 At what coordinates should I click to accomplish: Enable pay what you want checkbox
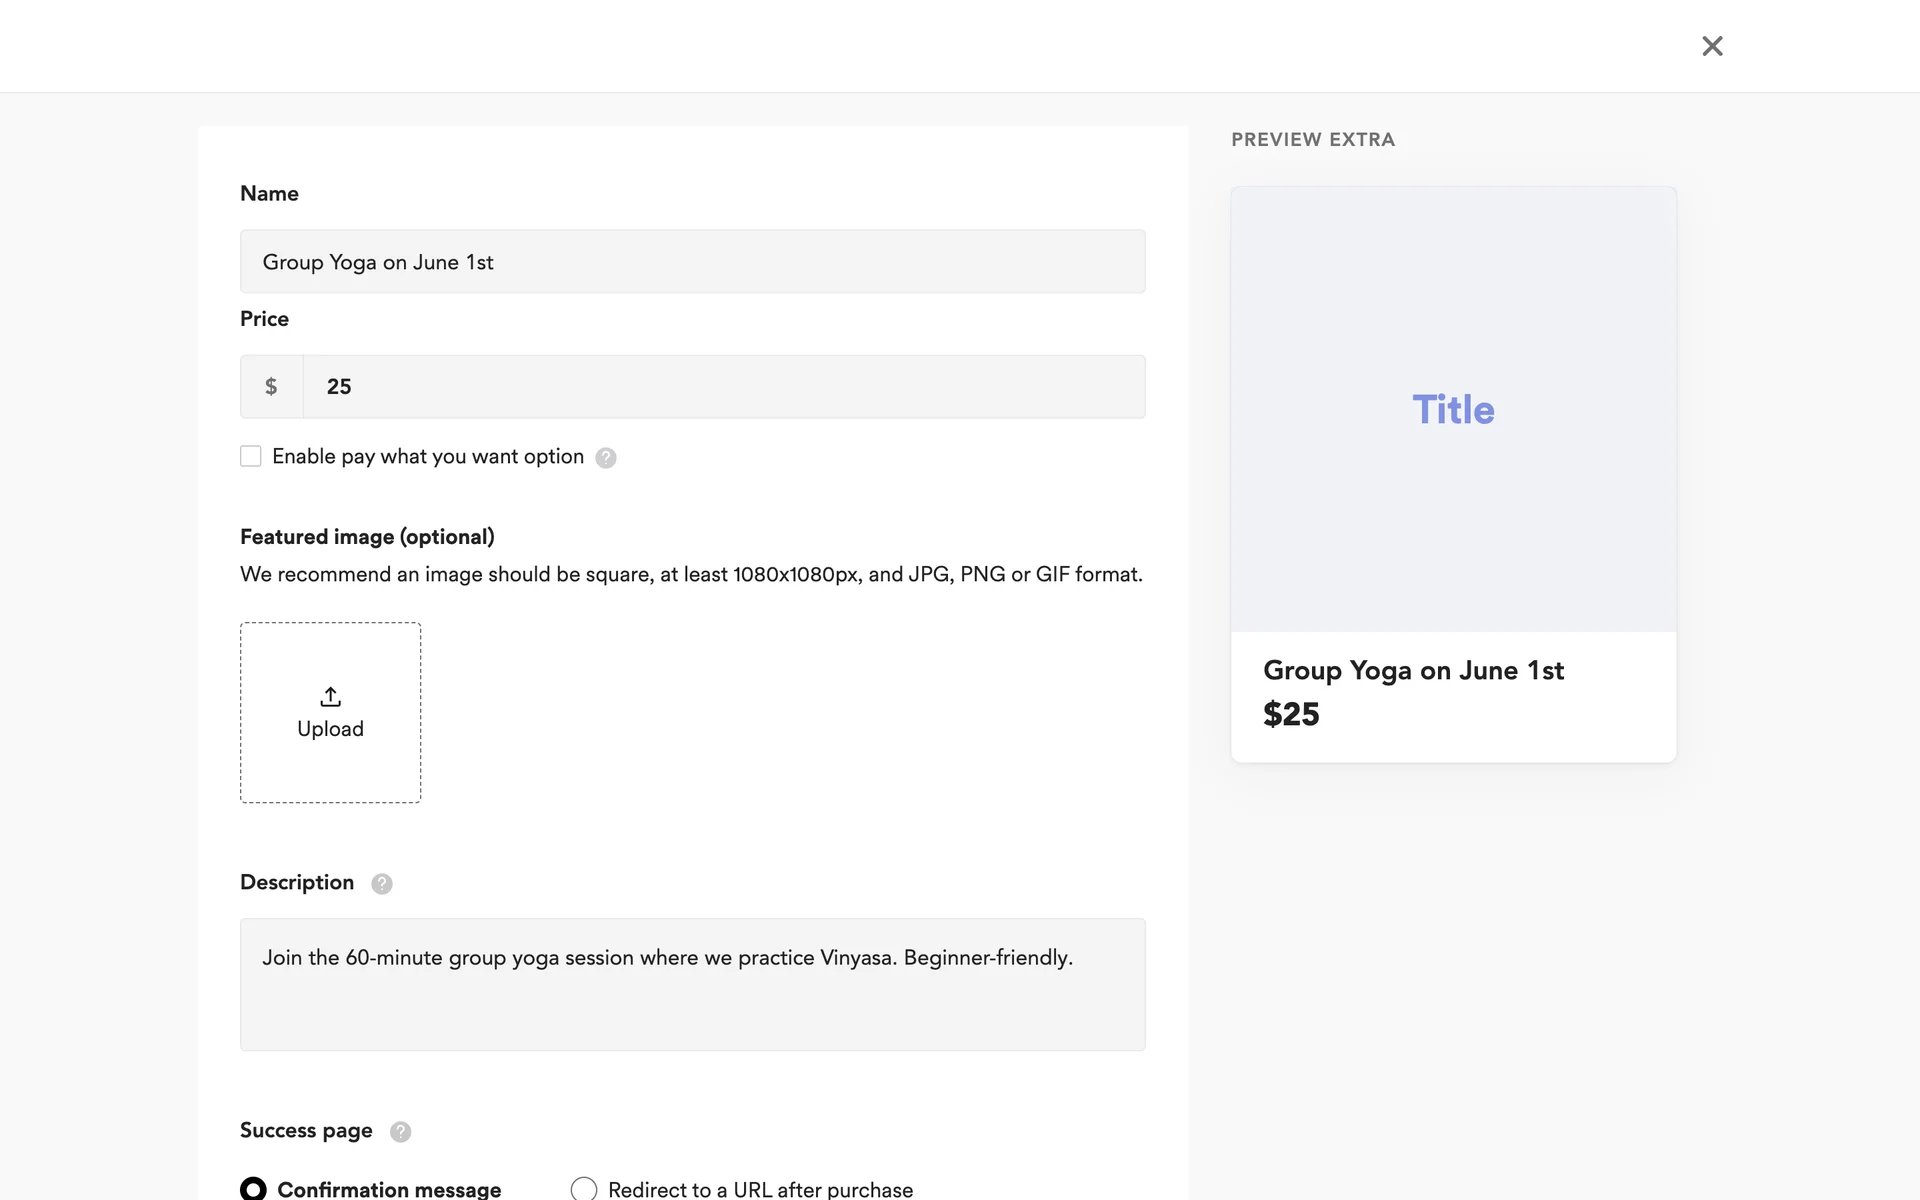(x=251, y=457)
